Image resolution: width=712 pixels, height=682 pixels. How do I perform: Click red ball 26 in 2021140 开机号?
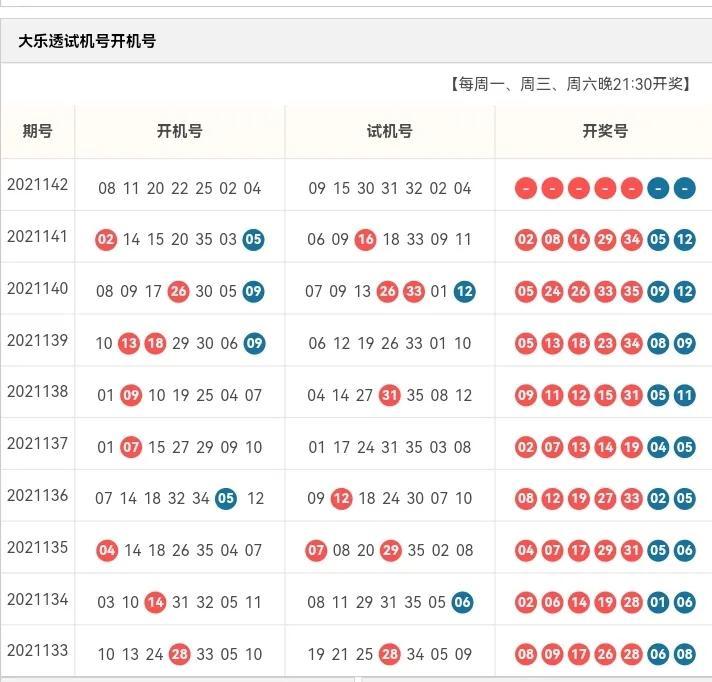click(178, 292)
